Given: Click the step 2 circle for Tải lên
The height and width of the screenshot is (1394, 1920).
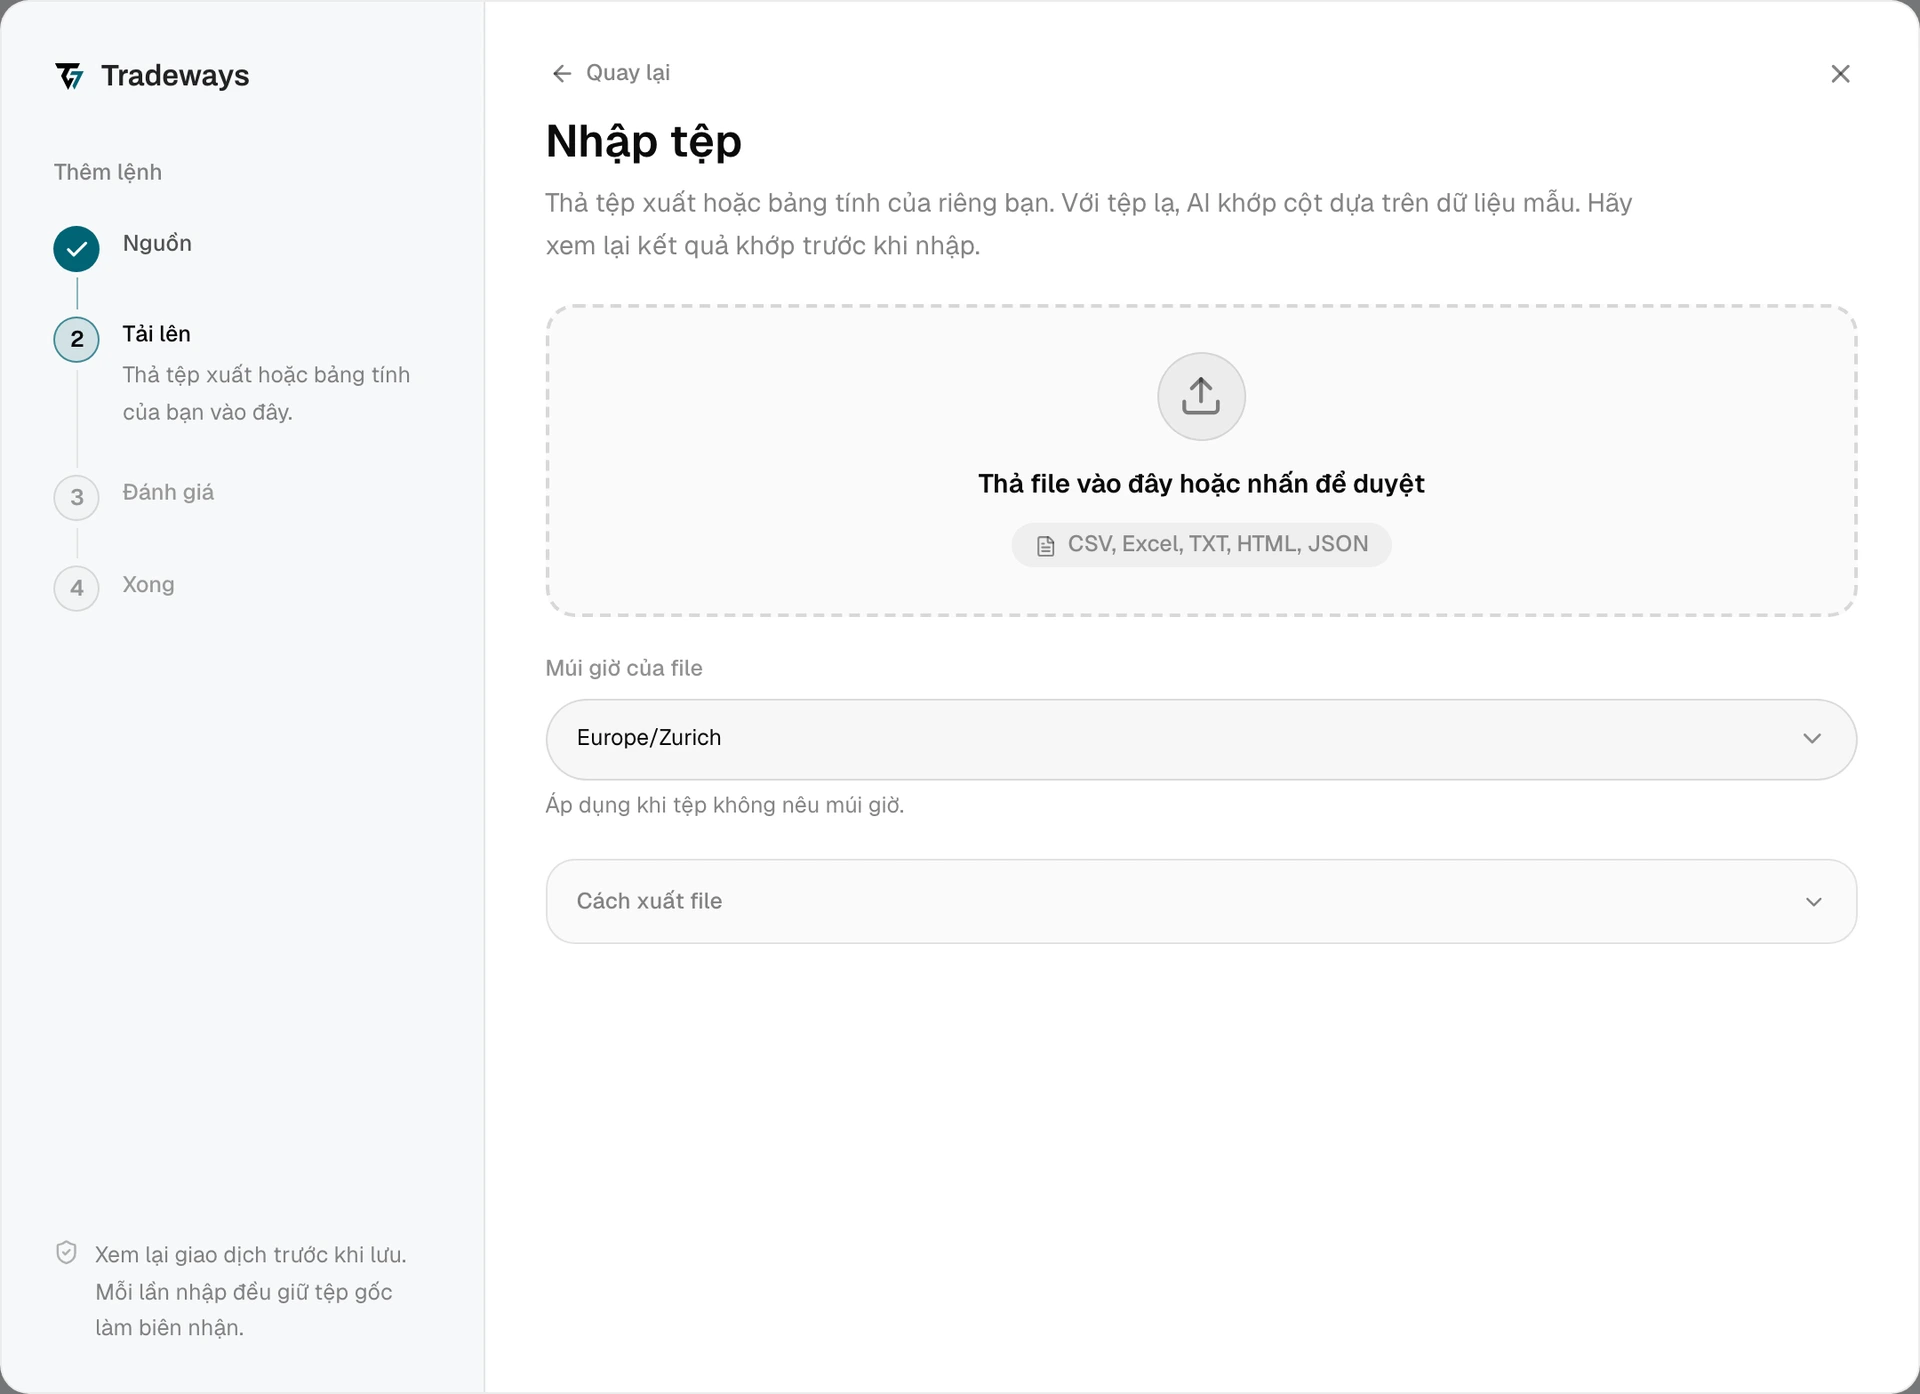Looking at the screenshot, I should (77, 339).
